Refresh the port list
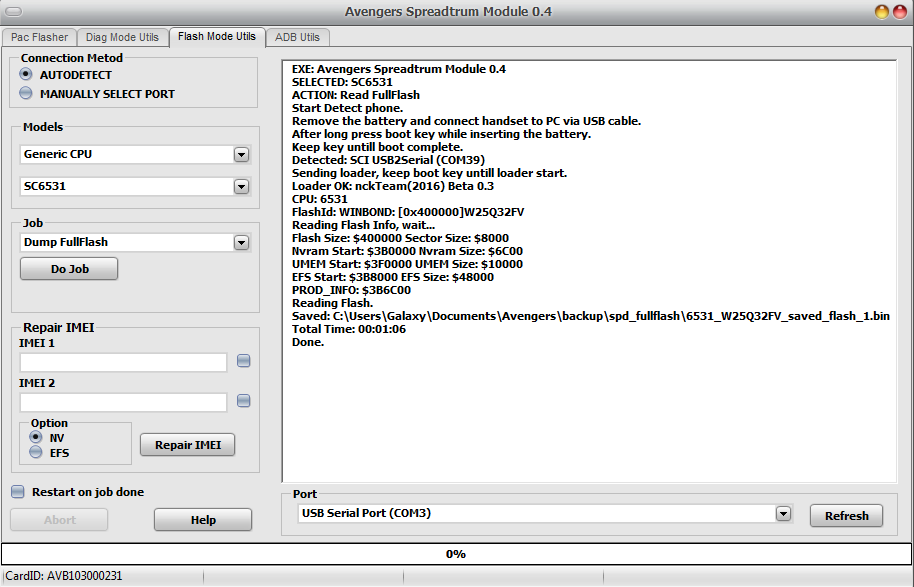 pyautogui.click(x=846, y=516)
